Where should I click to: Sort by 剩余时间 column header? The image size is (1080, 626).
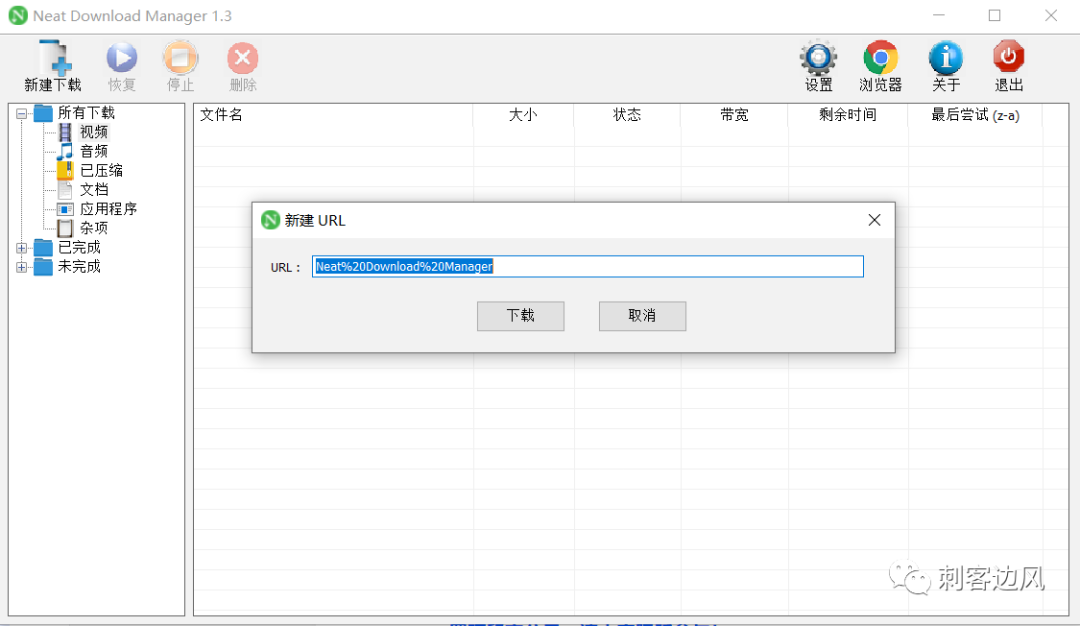(x=848, y=115)
